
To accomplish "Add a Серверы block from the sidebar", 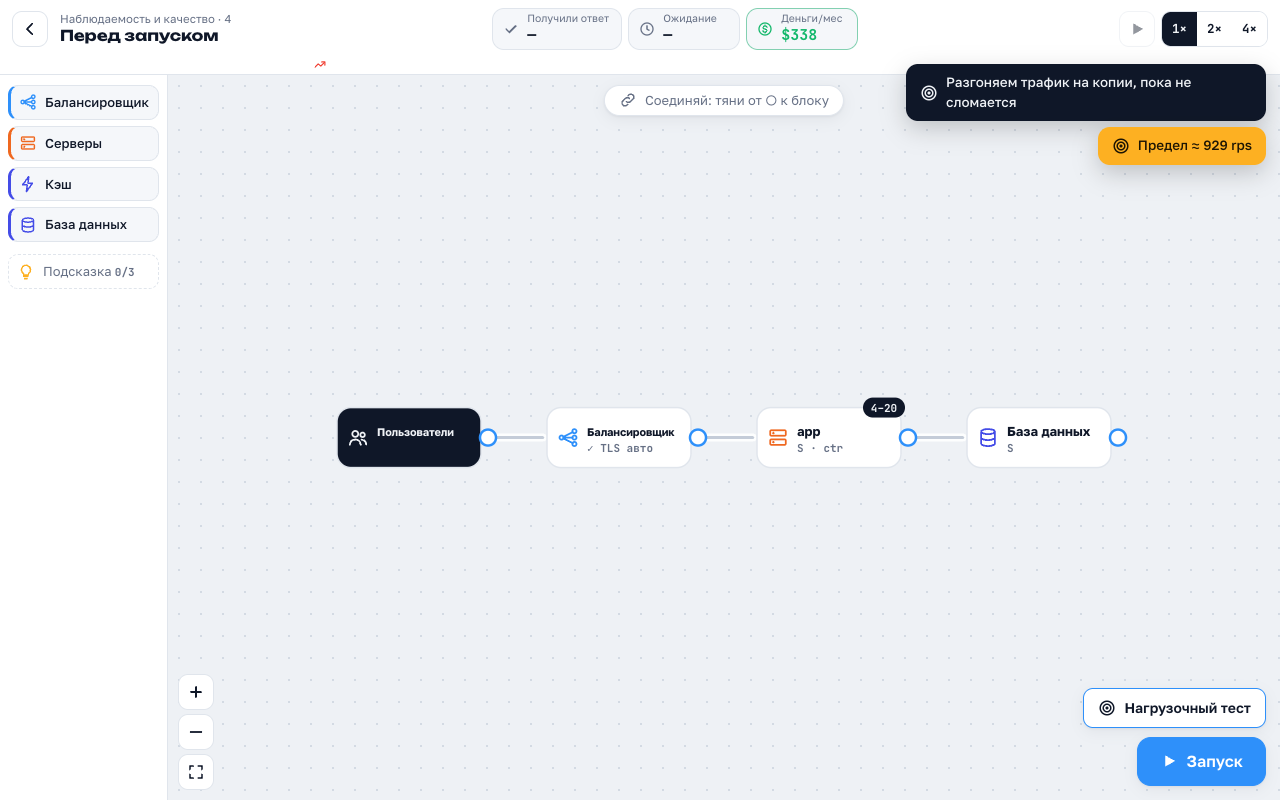I will click(x=84, y=143).
